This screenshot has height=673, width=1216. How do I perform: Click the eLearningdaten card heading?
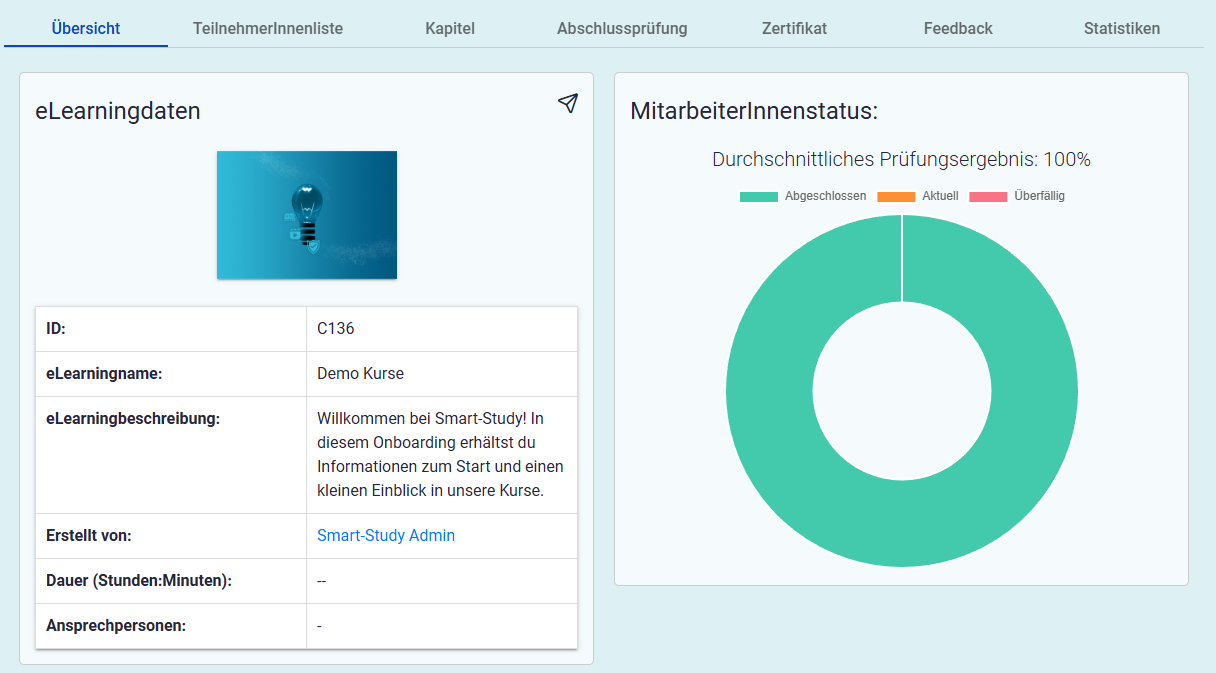118,111
